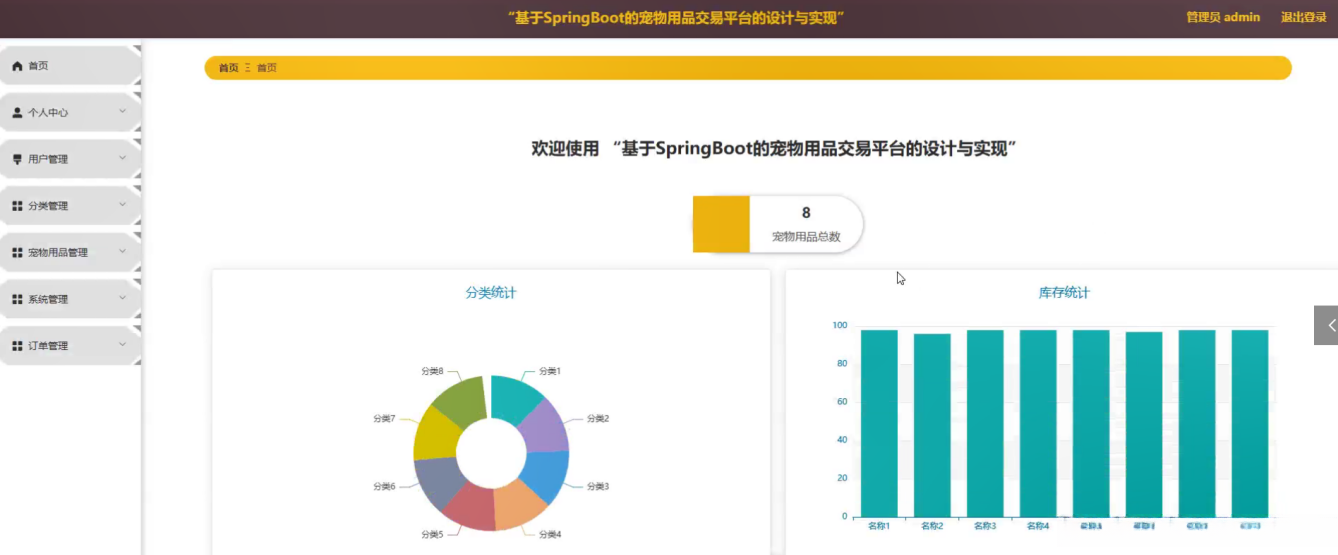Click the home icon in the sidebar

17,66
